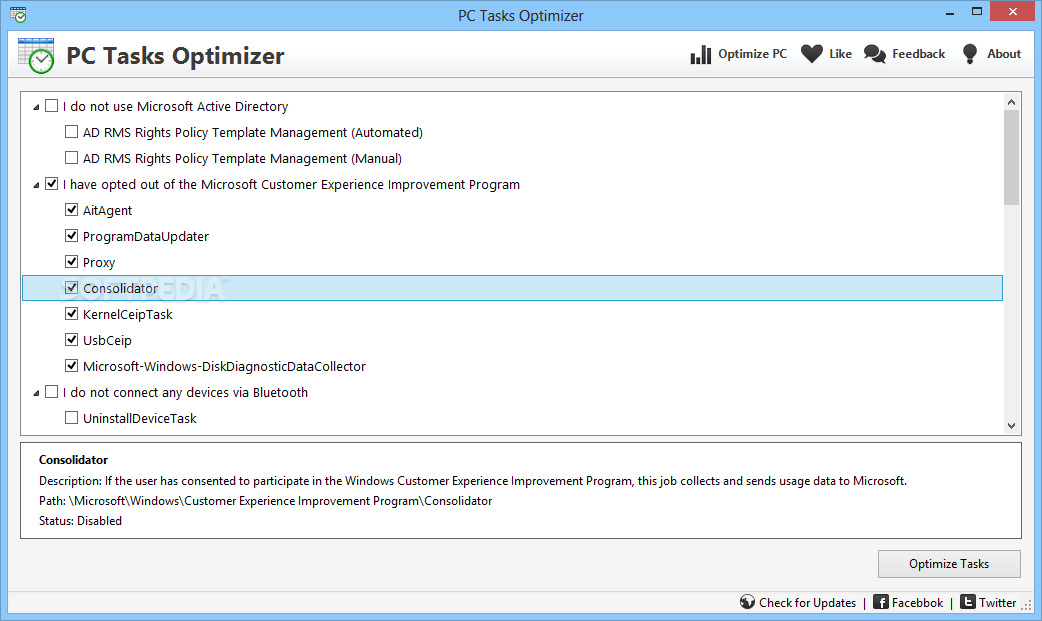
Task: Select the KernelCeipTask row
Action: point(128,314)
